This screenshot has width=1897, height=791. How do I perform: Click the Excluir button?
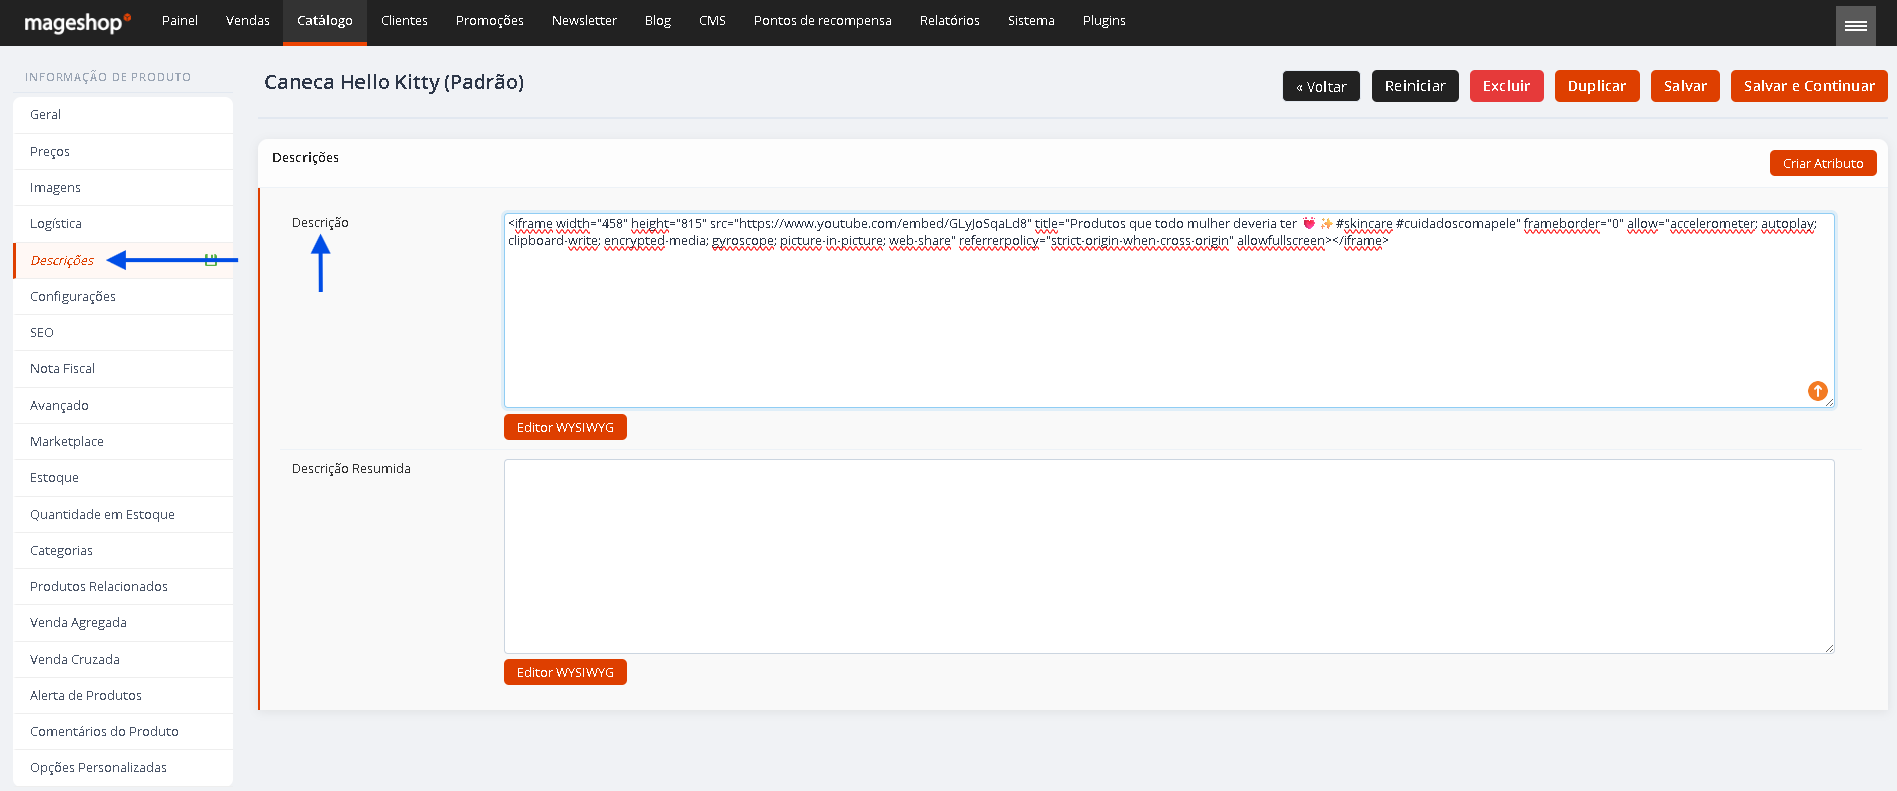(1506, 86)
